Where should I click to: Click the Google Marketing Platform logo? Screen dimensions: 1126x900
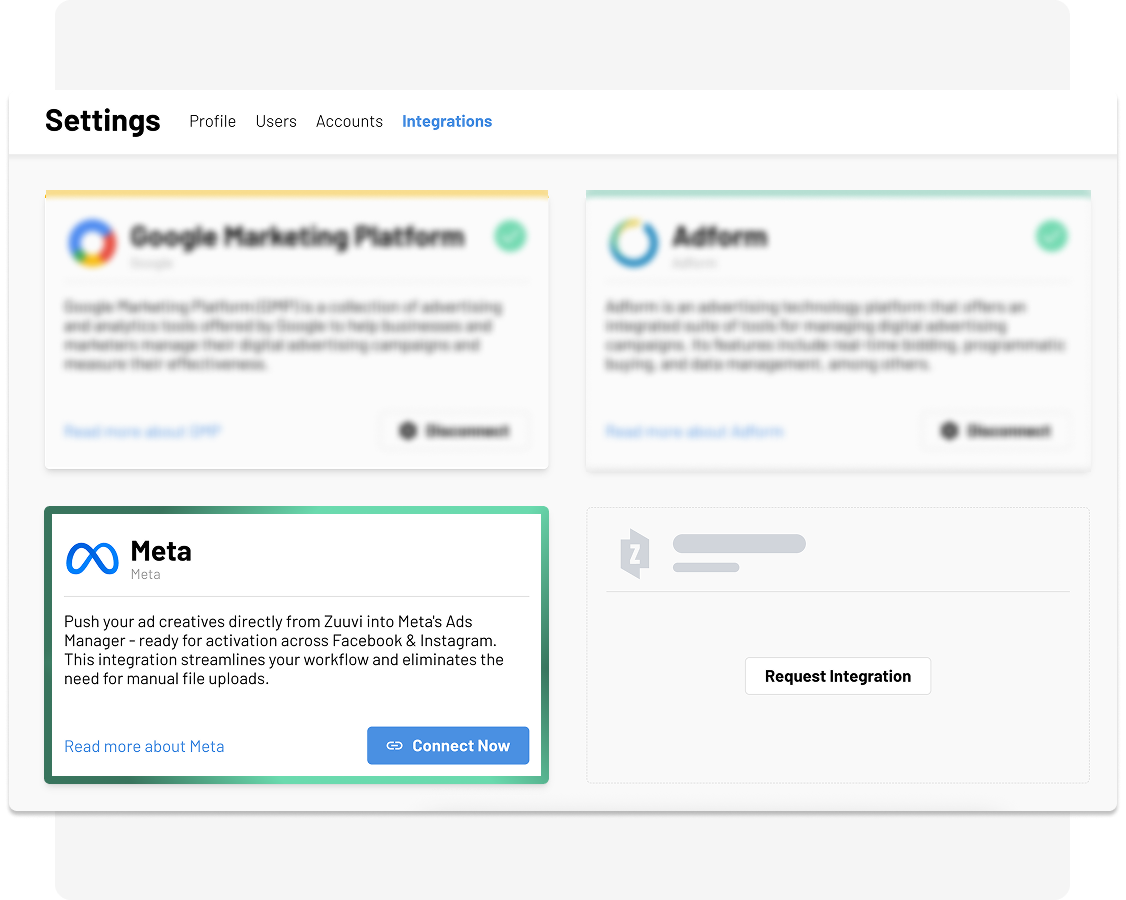[92, 243]
